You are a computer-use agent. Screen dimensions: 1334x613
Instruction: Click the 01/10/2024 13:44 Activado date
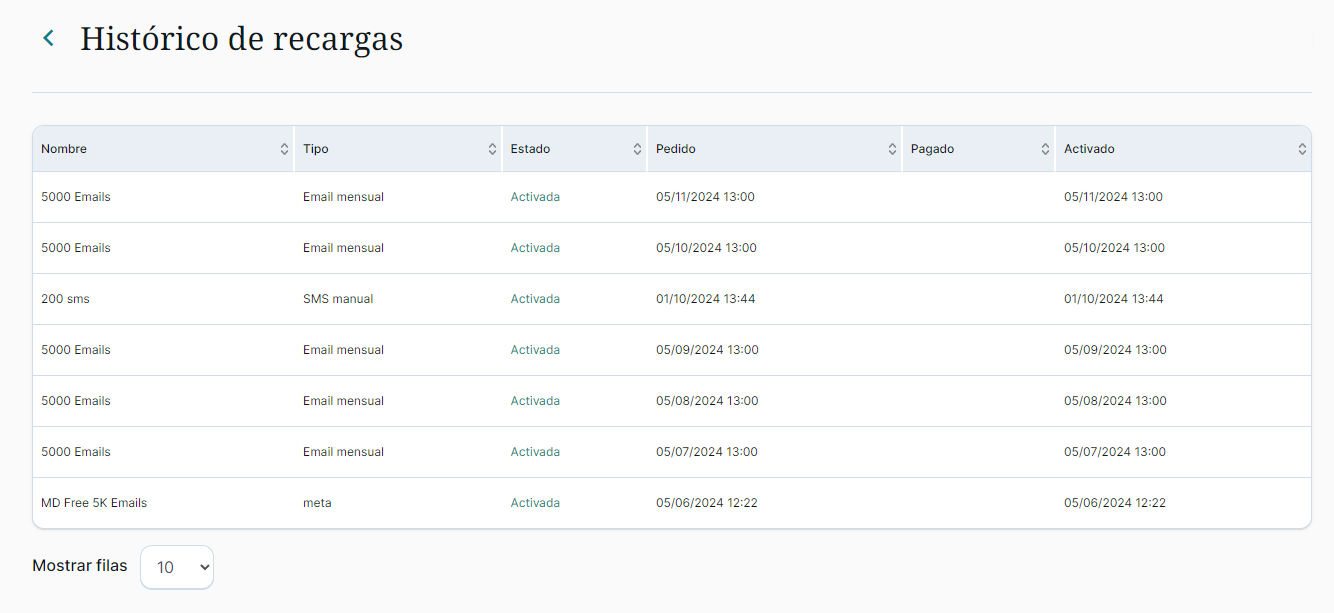coord(1113,299)
